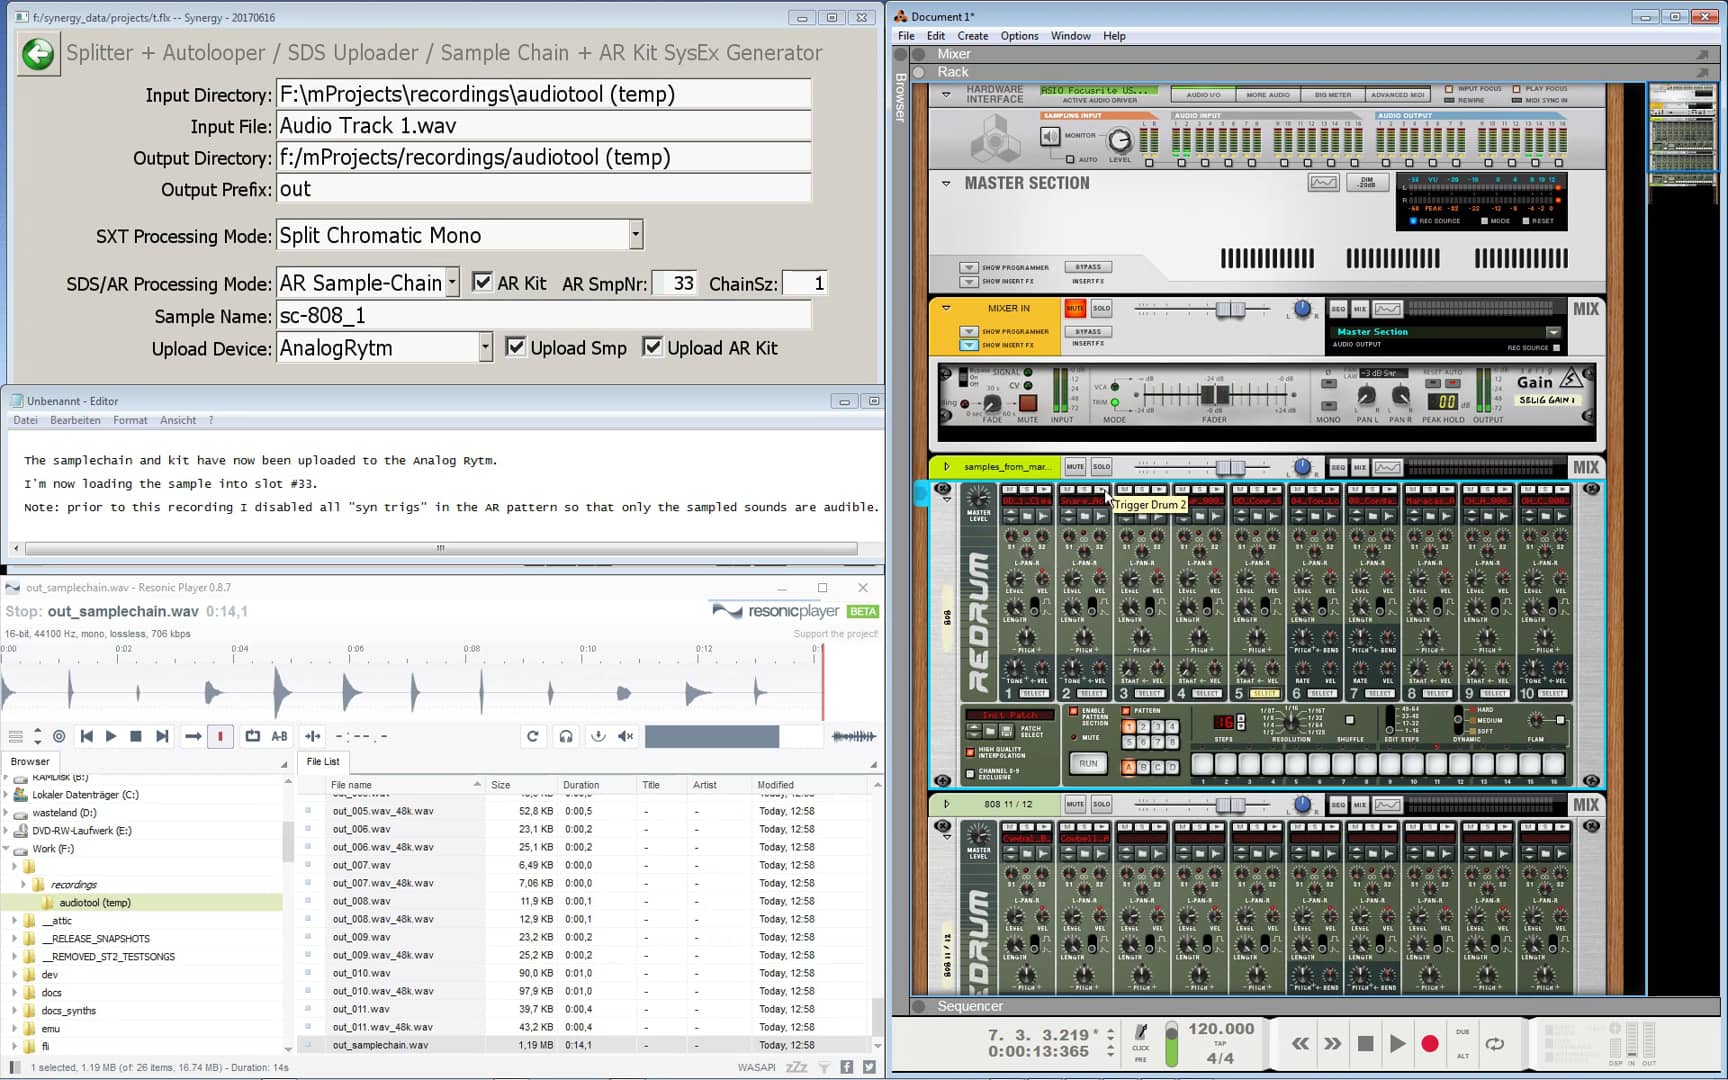Image resolution: width=1728 pixels, height=1080 pixels.
Task: Click the Output Prefix input field
Action: click(543, 189)
